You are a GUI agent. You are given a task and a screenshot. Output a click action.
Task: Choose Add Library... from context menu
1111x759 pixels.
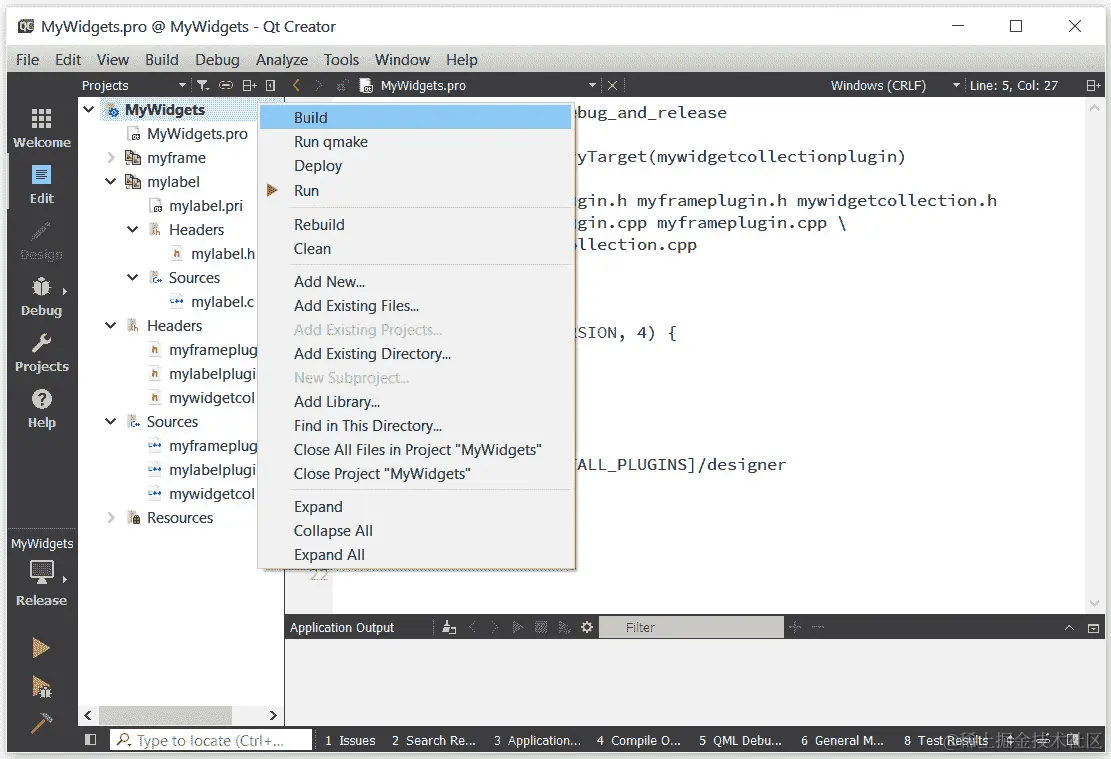coord(415,402)
